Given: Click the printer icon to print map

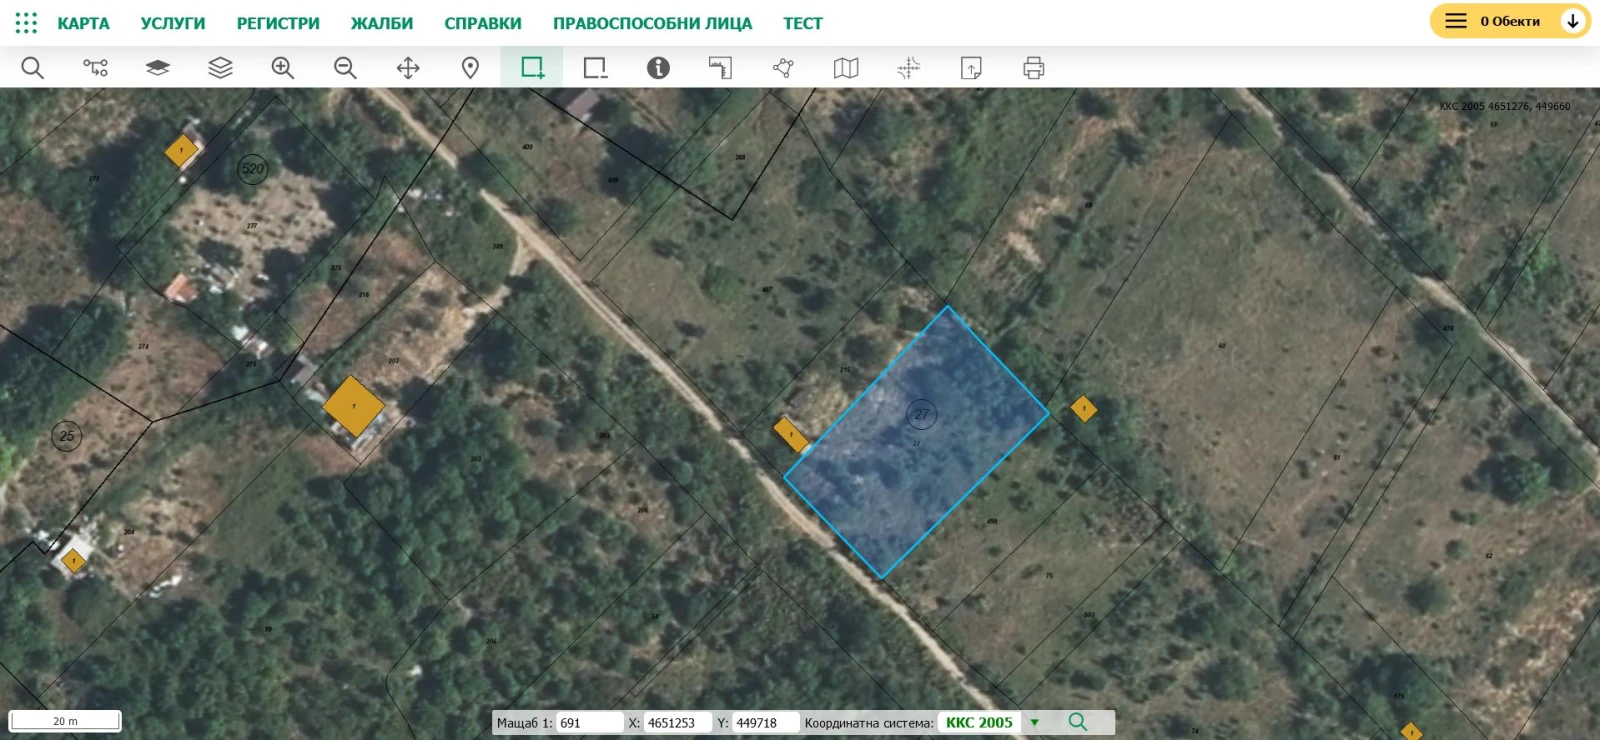Looking at the screenshot, I should point(1033,68).
